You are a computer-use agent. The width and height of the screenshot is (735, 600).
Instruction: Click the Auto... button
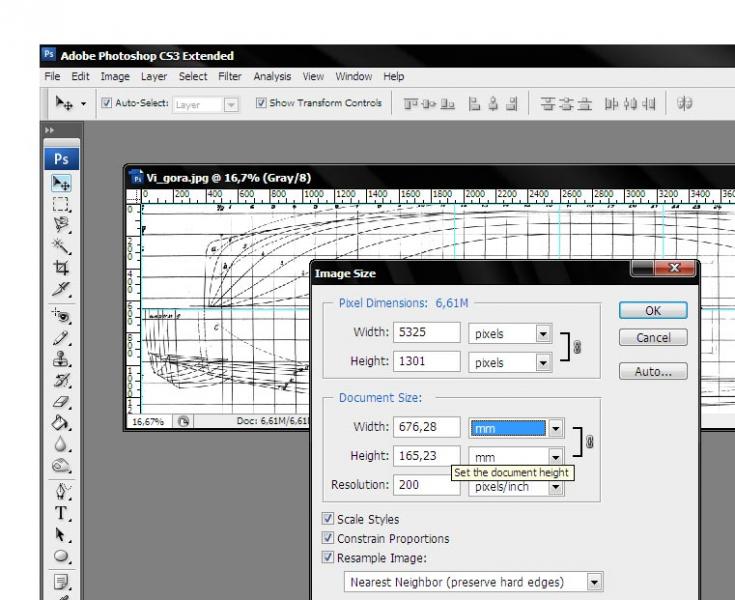click(653, 371)
